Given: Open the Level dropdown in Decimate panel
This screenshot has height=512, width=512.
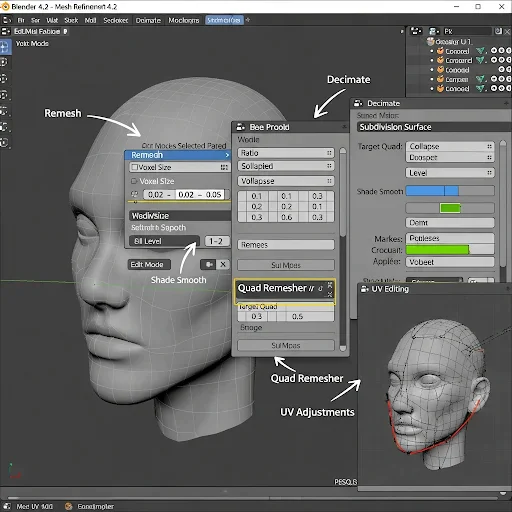Looking at the screenshot, I should tap(450, 173).
